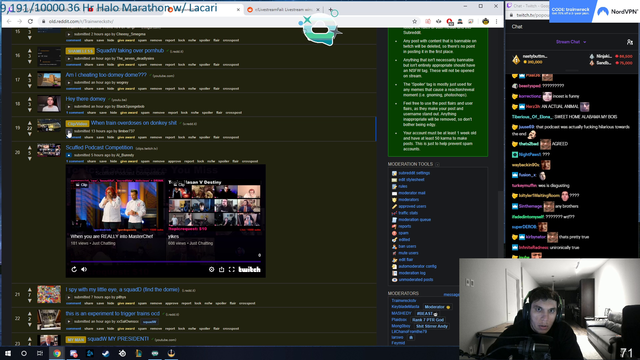Enter fullscreen in Twitch embed player
The height and width of the screenshot is (360, 640).
232,269
